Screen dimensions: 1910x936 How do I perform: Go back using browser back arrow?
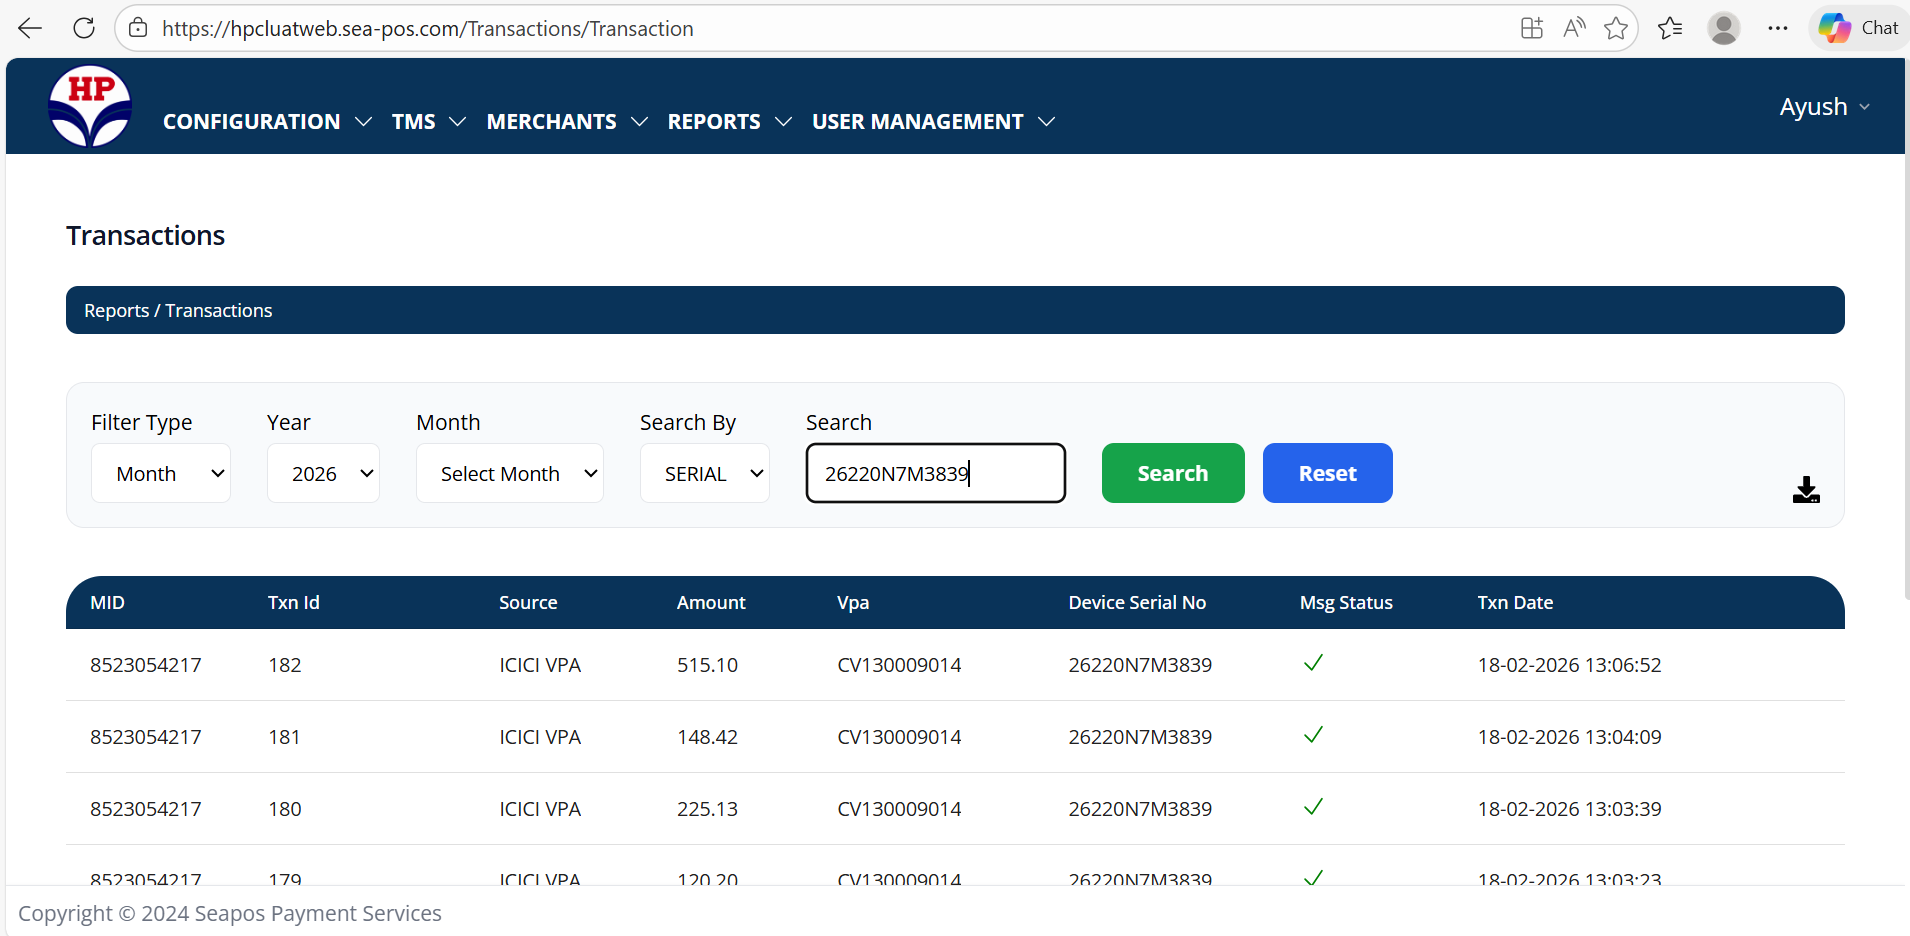tap(30, 28)
